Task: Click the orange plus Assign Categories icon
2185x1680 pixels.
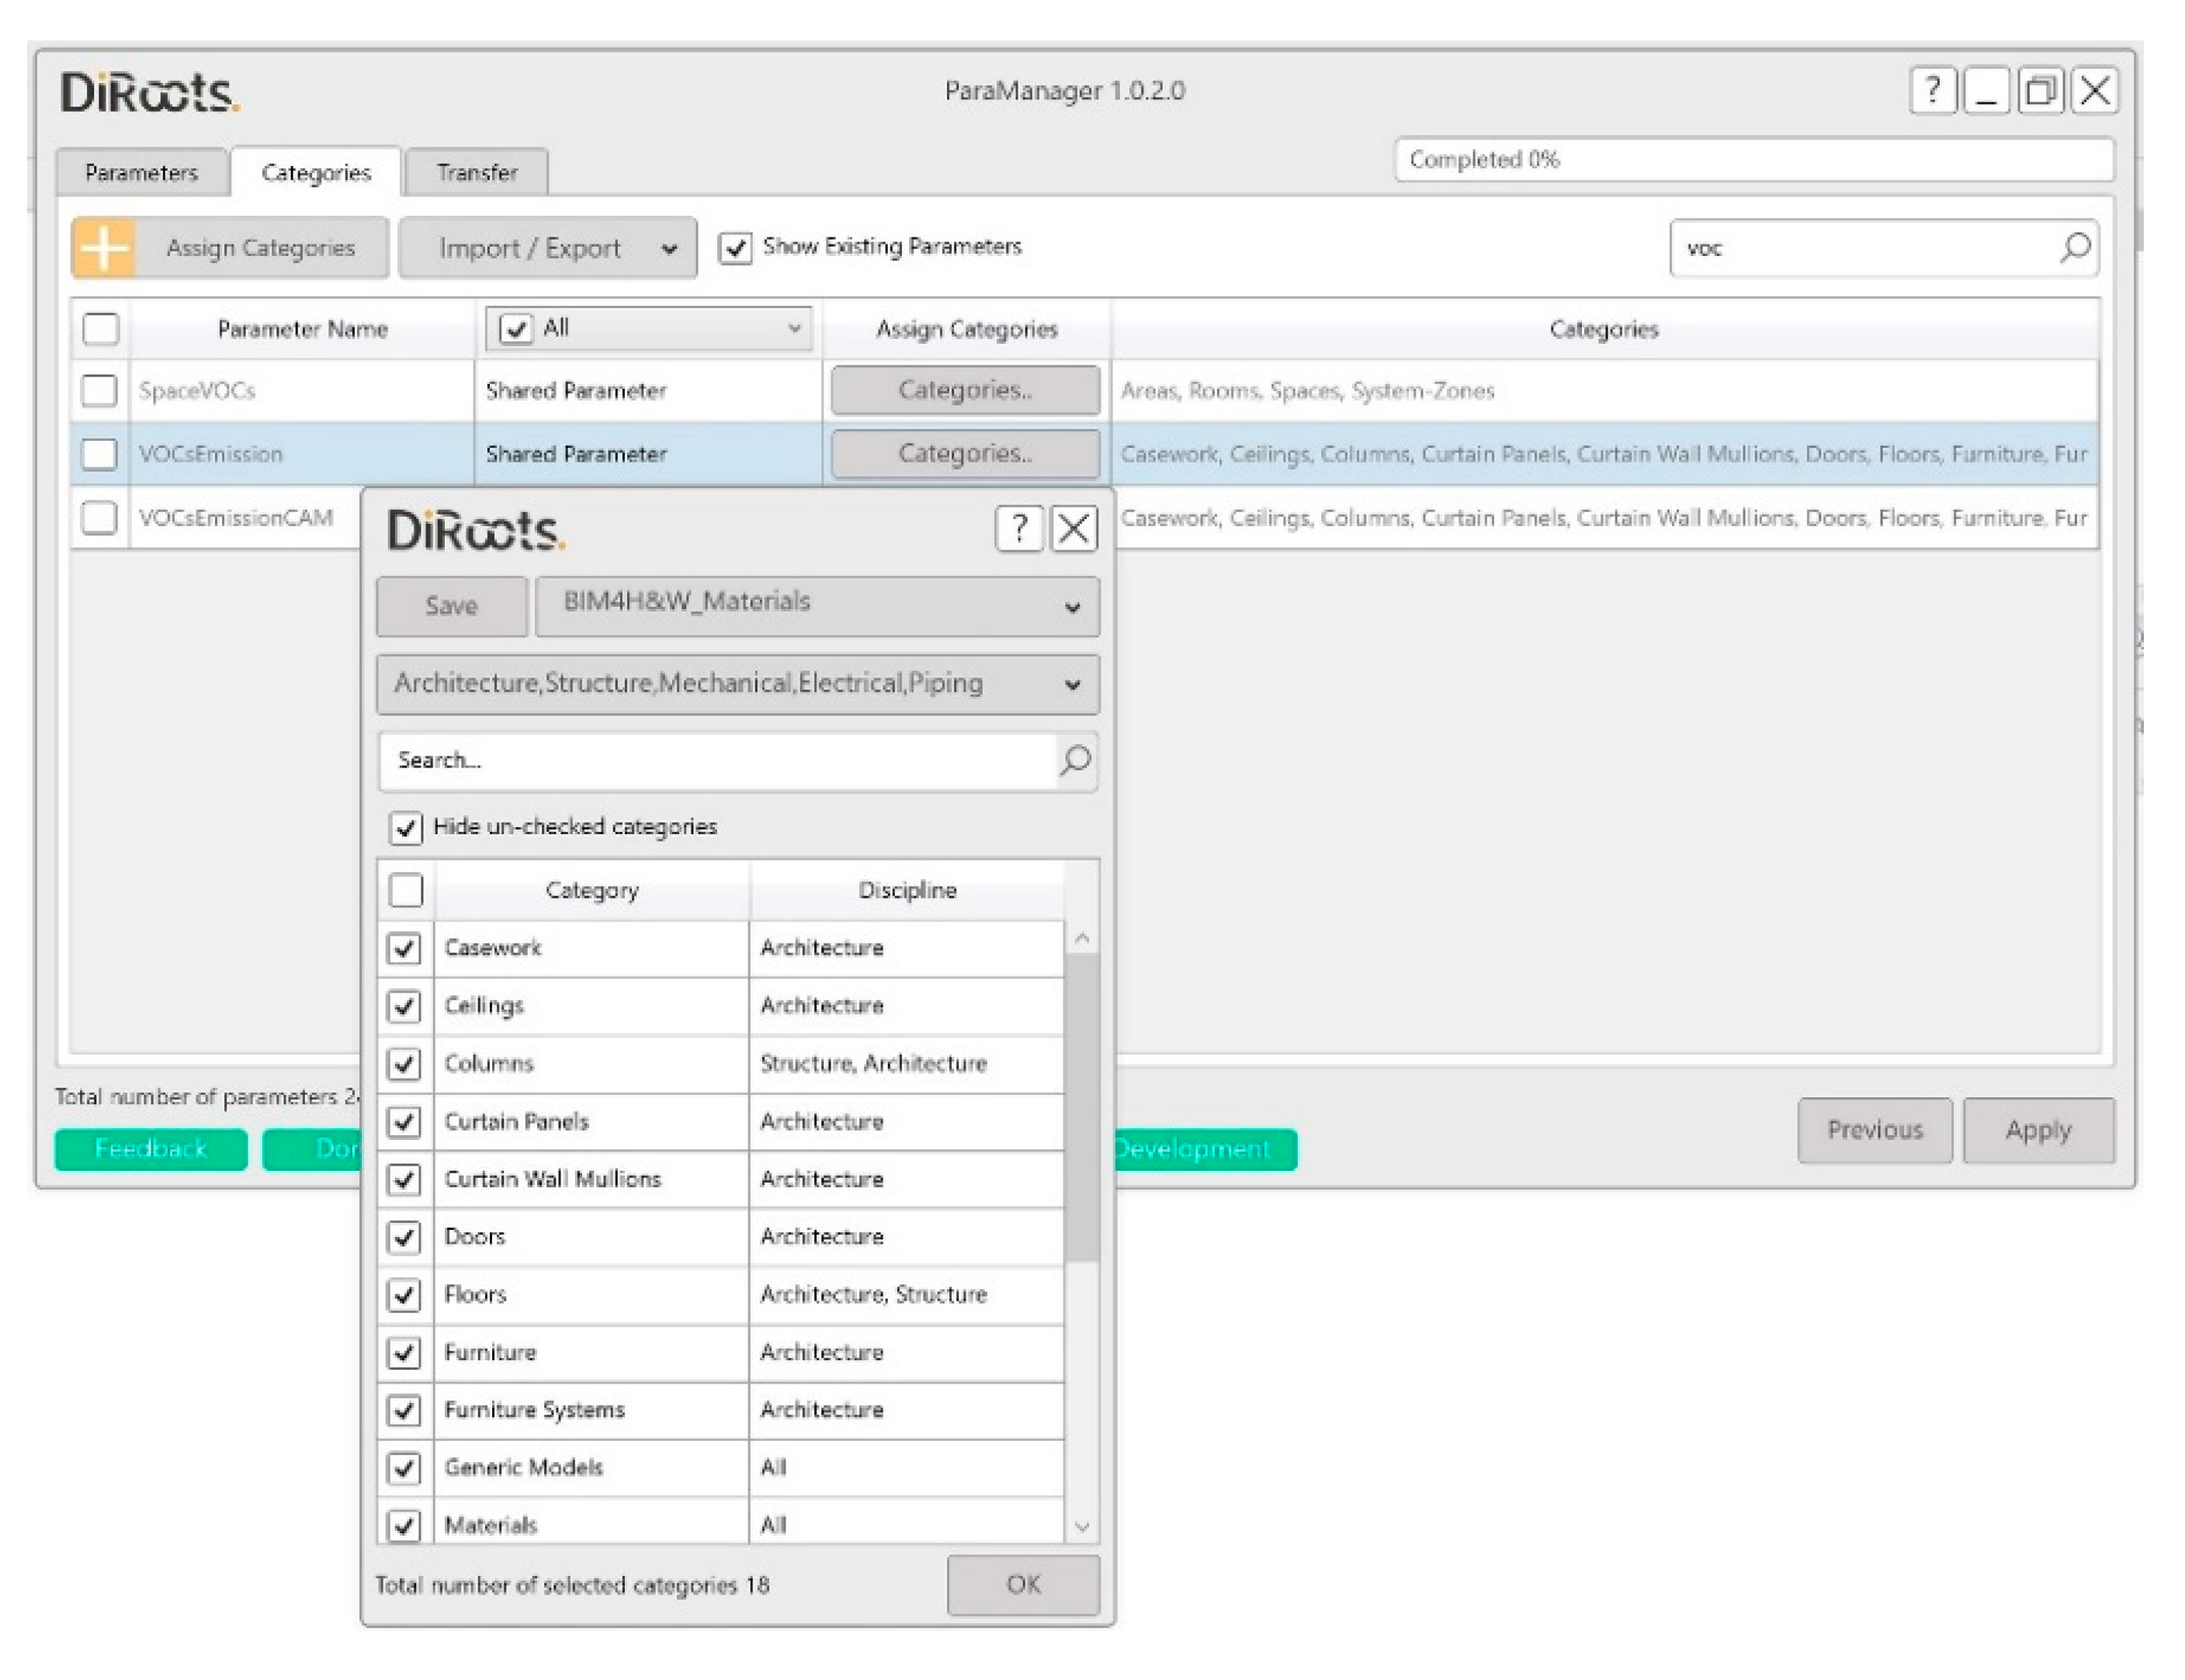Action: tap(104, 247)
